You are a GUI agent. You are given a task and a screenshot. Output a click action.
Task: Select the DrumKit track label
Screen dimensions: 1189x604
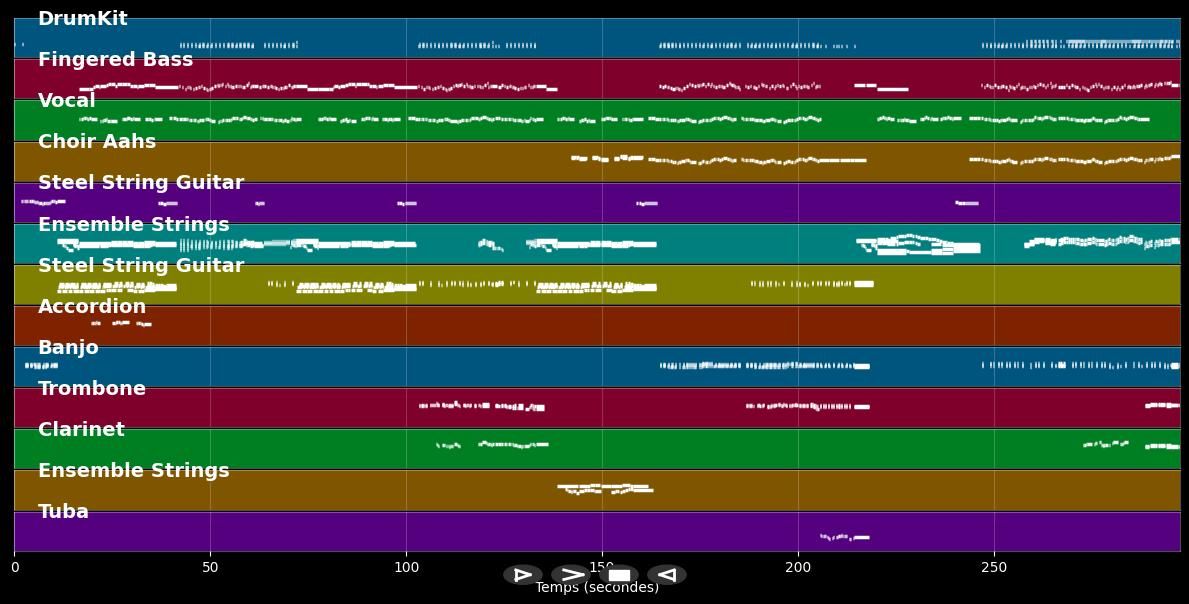click(x=82, y=18)
